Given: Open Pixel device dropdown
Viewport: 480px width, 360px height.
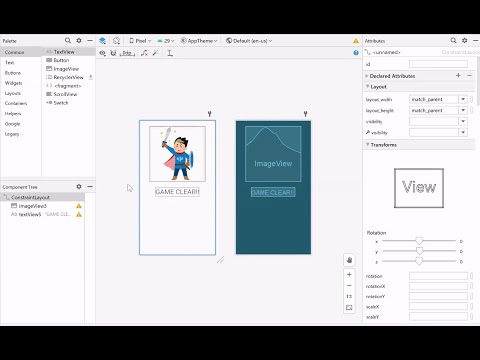Looking at the screenshot, I should tap(140, 41).
